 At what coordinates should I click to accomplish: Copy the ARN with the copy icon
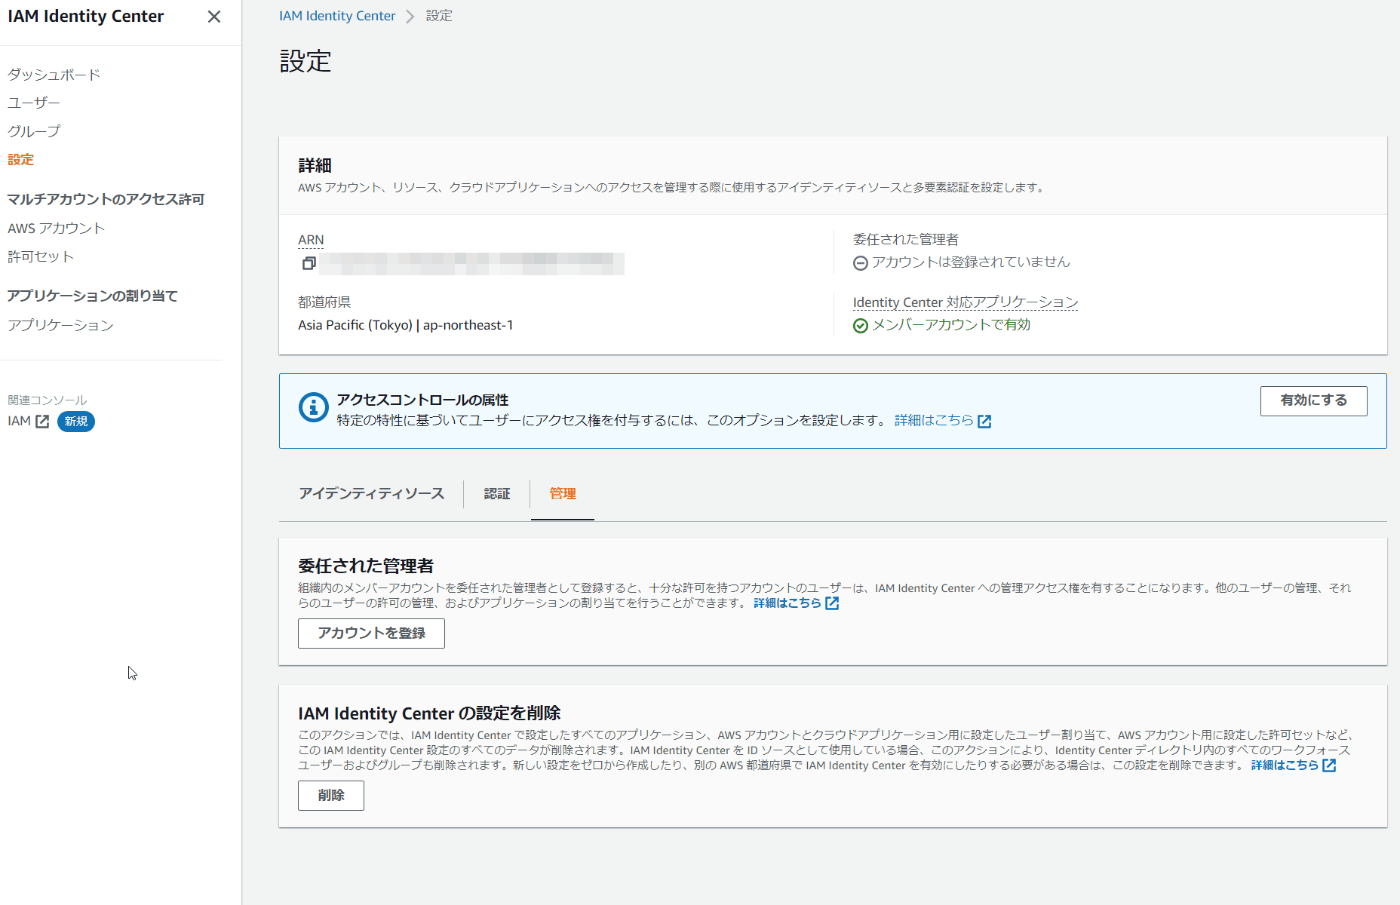[309, 263]
